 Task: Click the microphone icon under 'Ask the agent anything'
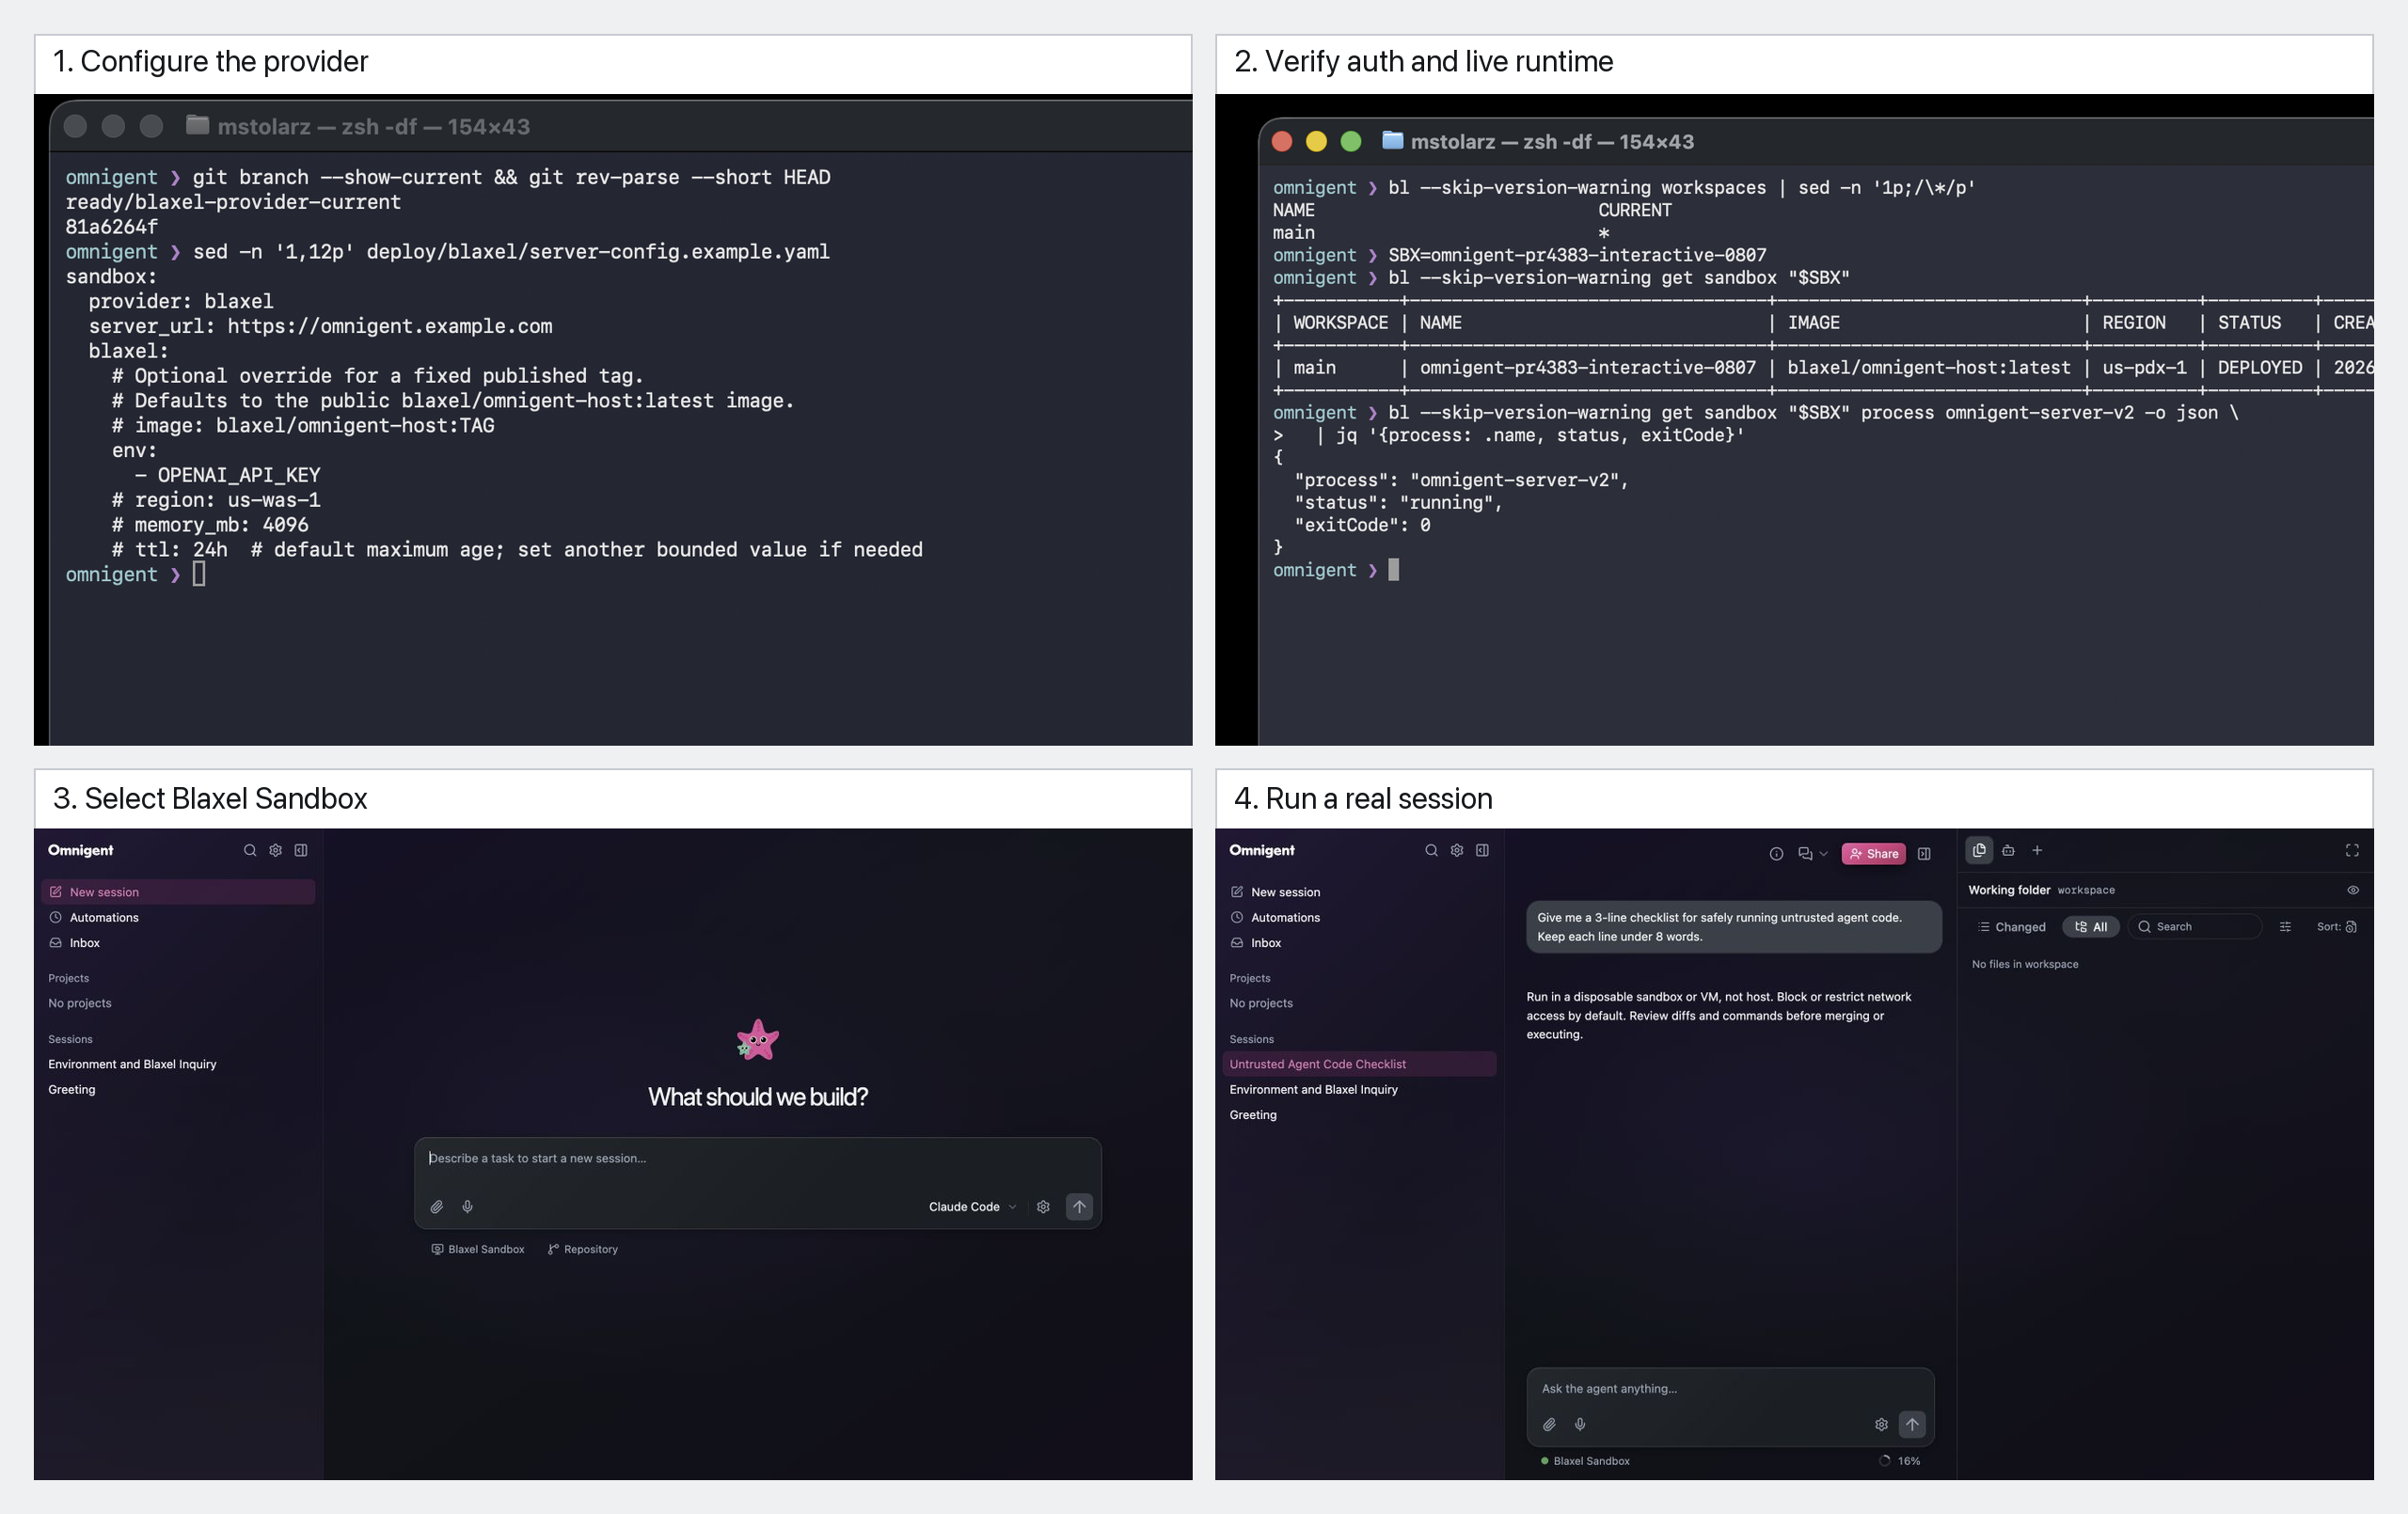point(1580,1424)
